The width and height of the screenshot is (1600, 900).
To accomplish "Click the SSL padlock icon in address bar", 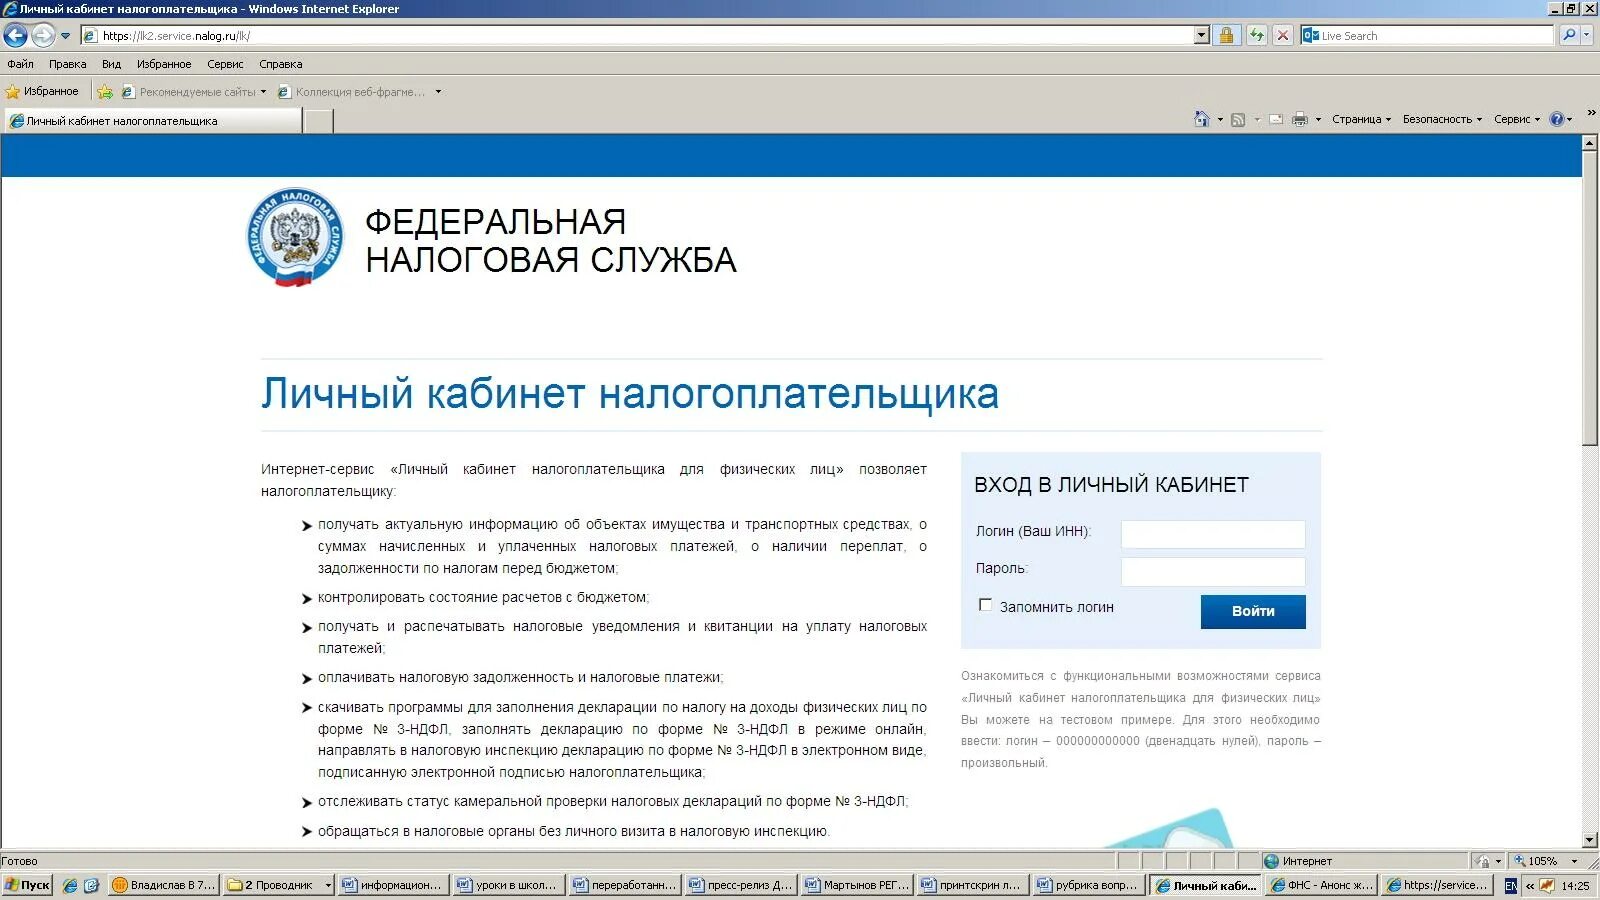I will (1226, 35).
